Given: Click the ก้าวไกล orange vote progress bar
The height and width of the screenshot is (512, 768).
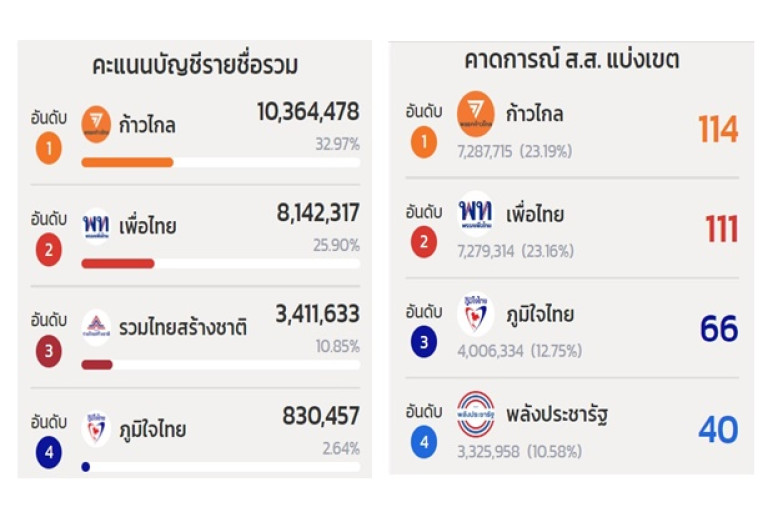Looking at the screenshot, I should click(x=127, y=162).
